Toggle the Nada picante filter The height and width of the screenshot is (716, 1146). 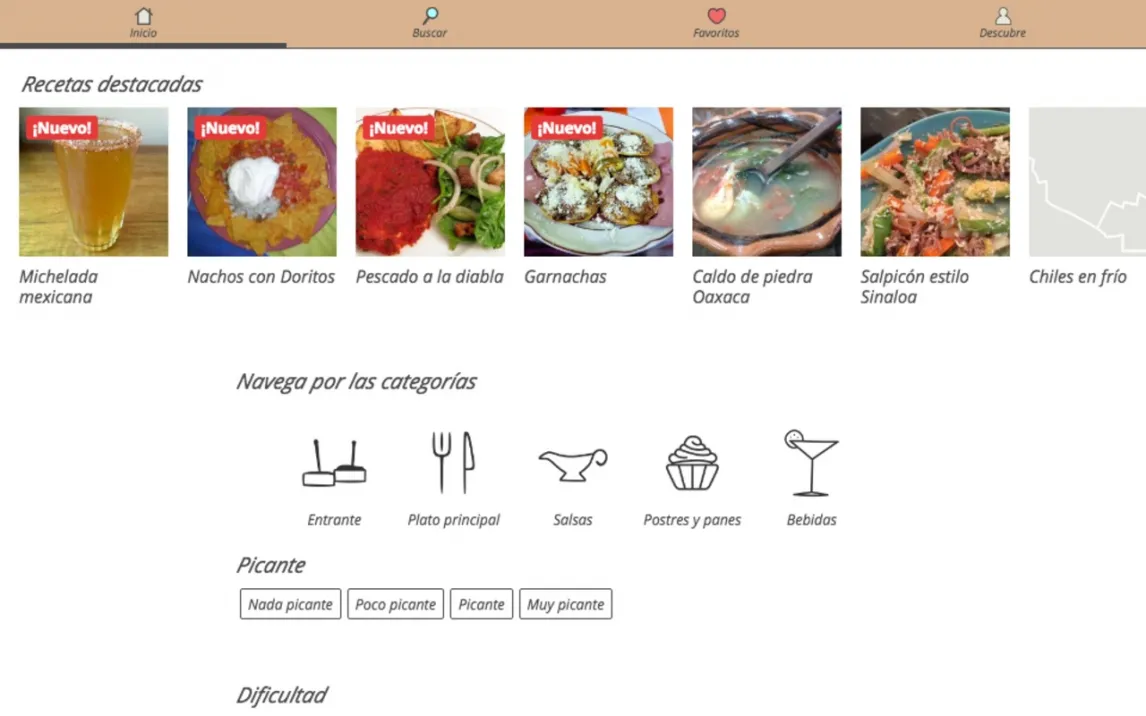coord(290,604)
